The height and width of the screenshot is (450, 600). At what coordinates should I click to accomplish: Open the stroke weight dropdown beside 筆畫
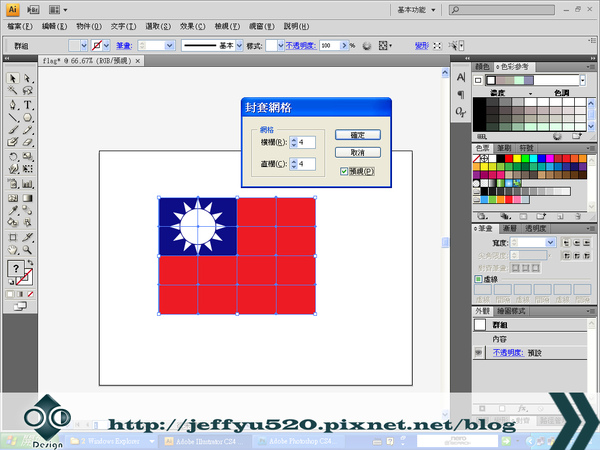pyautogui.click(x=170, y=46)
